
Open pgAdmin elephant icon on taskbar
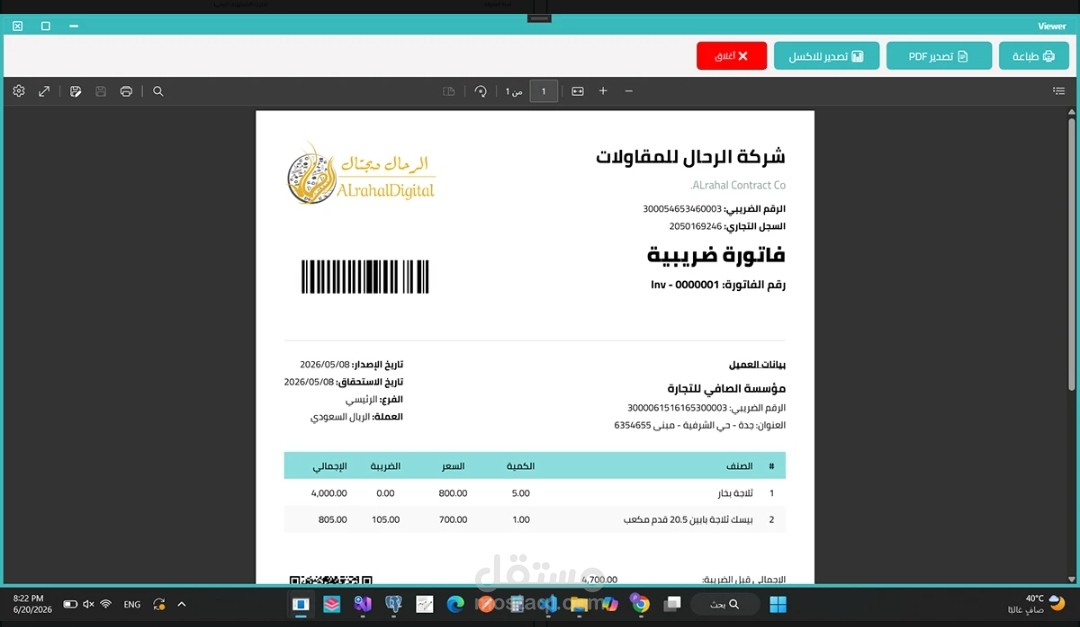(x=393, y=604)
